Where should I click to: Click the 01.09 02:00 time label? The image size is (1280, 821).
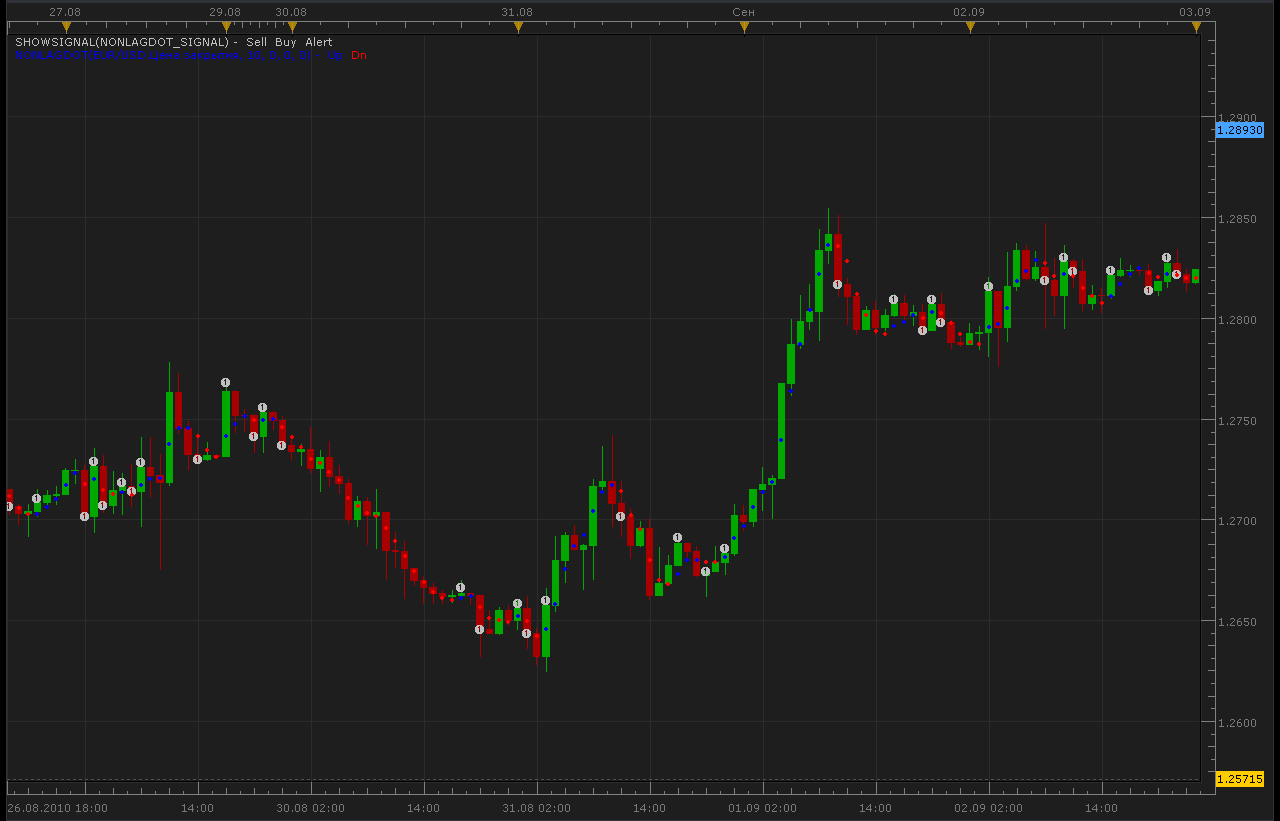point(762,807)
